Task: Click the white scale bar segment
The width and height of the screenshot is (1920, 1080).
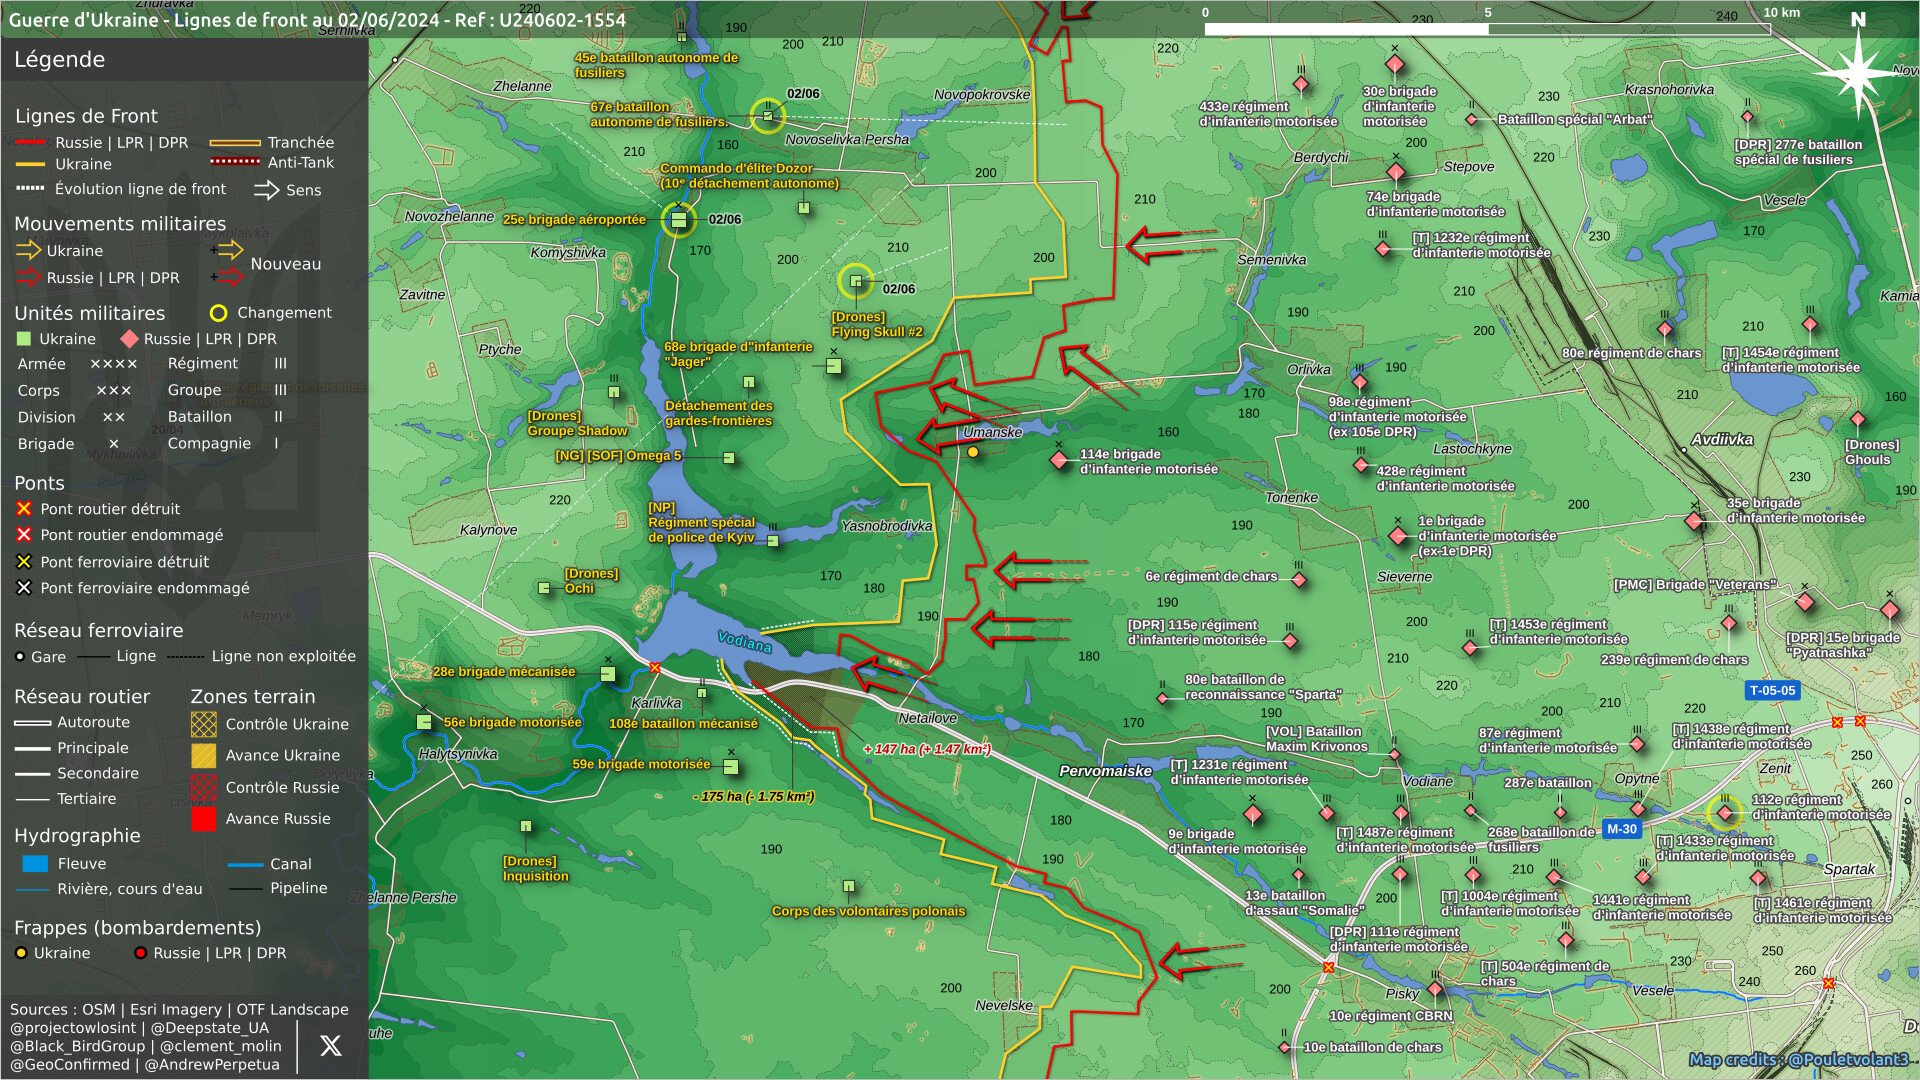Action: click(1346, 29)
